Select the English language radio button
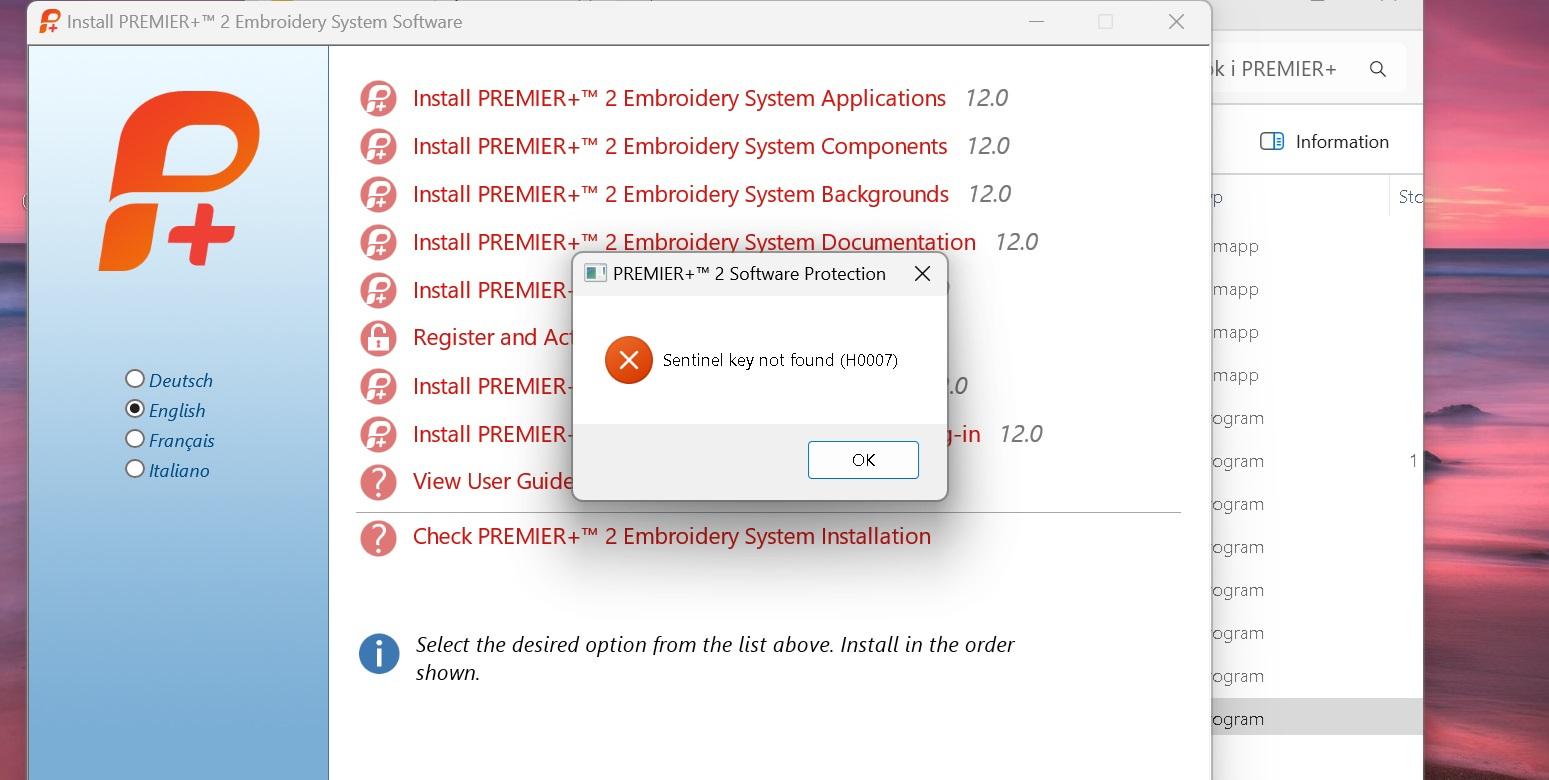Viewport: 1549px width, 780px height. [x=135, y=409]
